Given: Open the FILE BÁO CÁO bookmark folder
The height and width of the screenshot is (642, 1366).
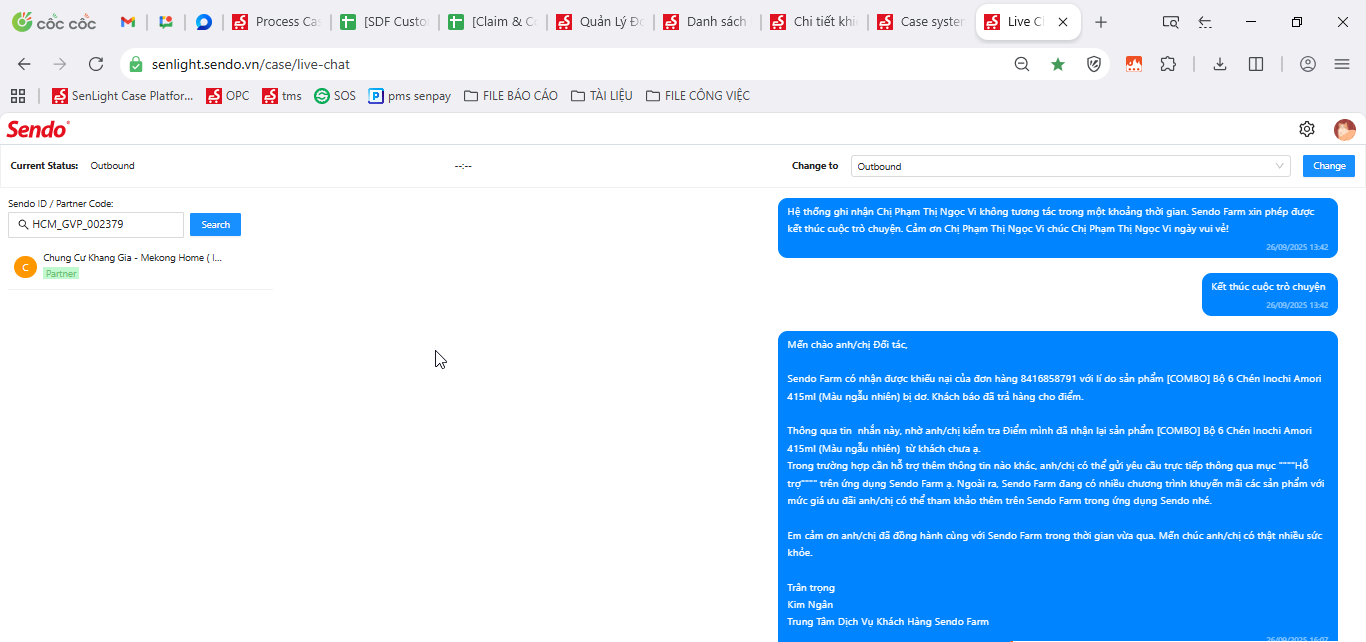Looking at the screenshot, I should point(511,96).
